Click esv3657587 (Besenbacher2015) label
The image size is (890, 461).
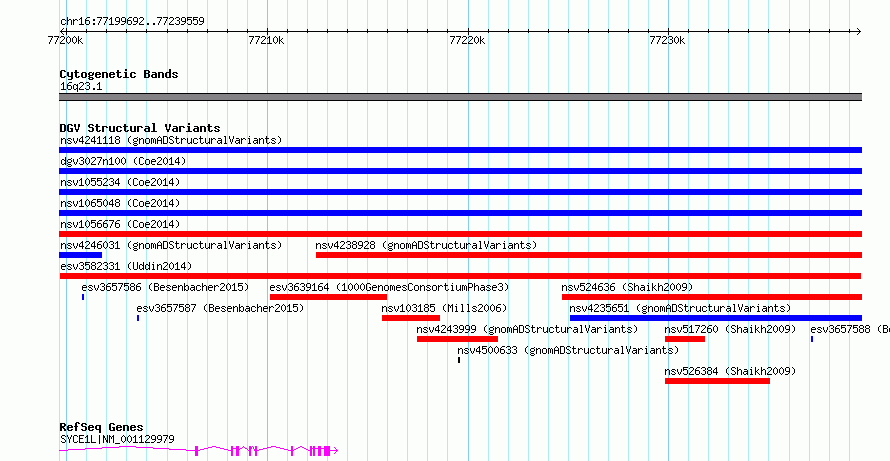(x=220, y=308)
